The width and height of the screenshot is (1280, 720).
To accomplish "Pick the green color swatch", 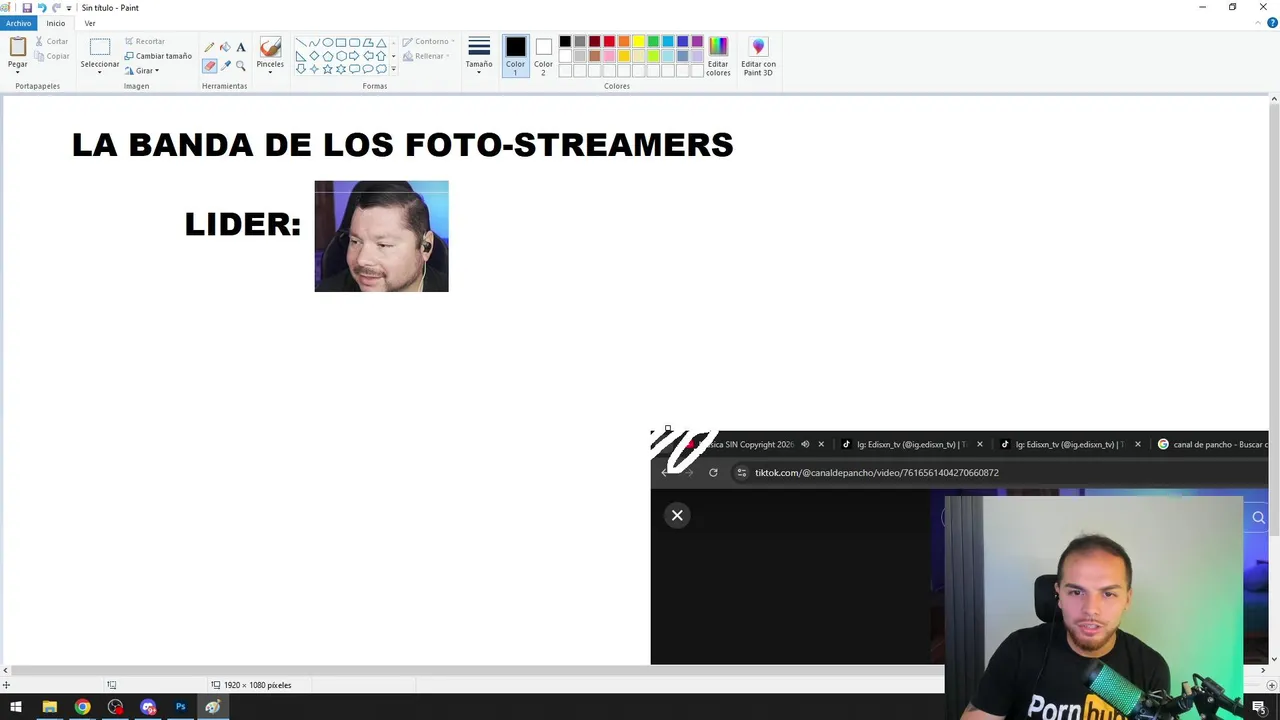I will click(653, 41).
